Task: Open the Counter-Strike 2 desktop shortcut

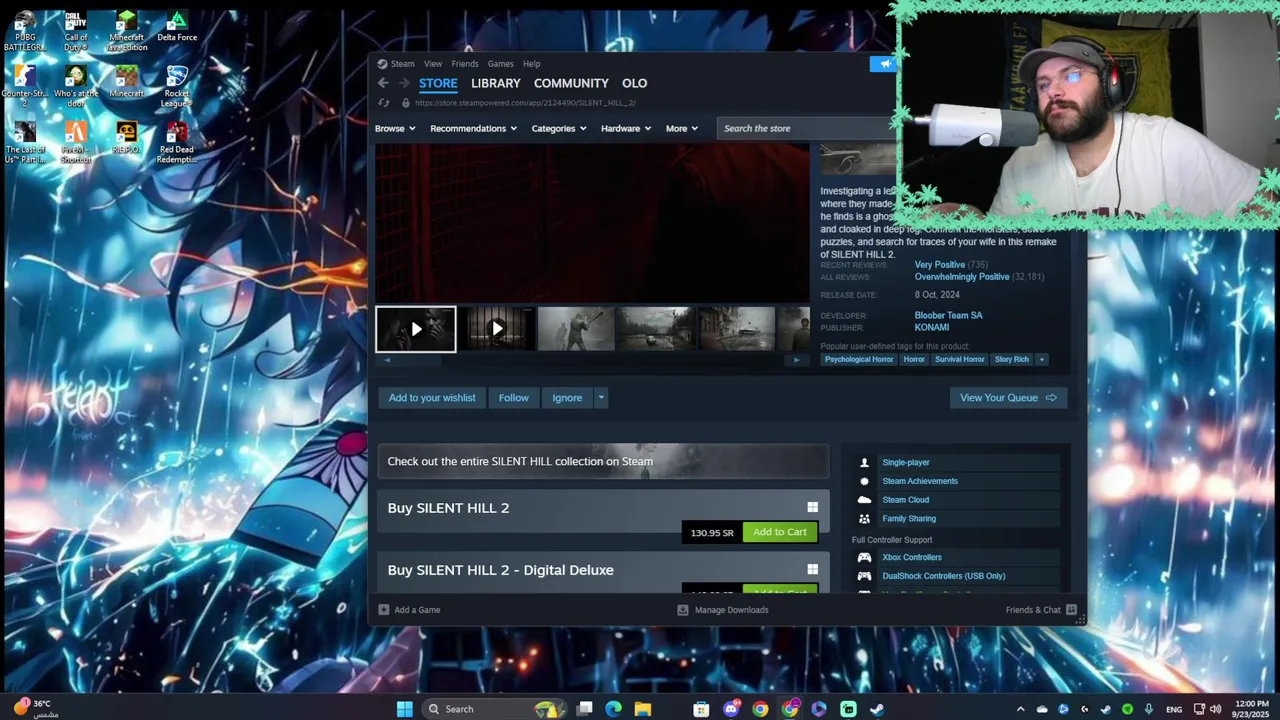Action: [x=25, y=87]
